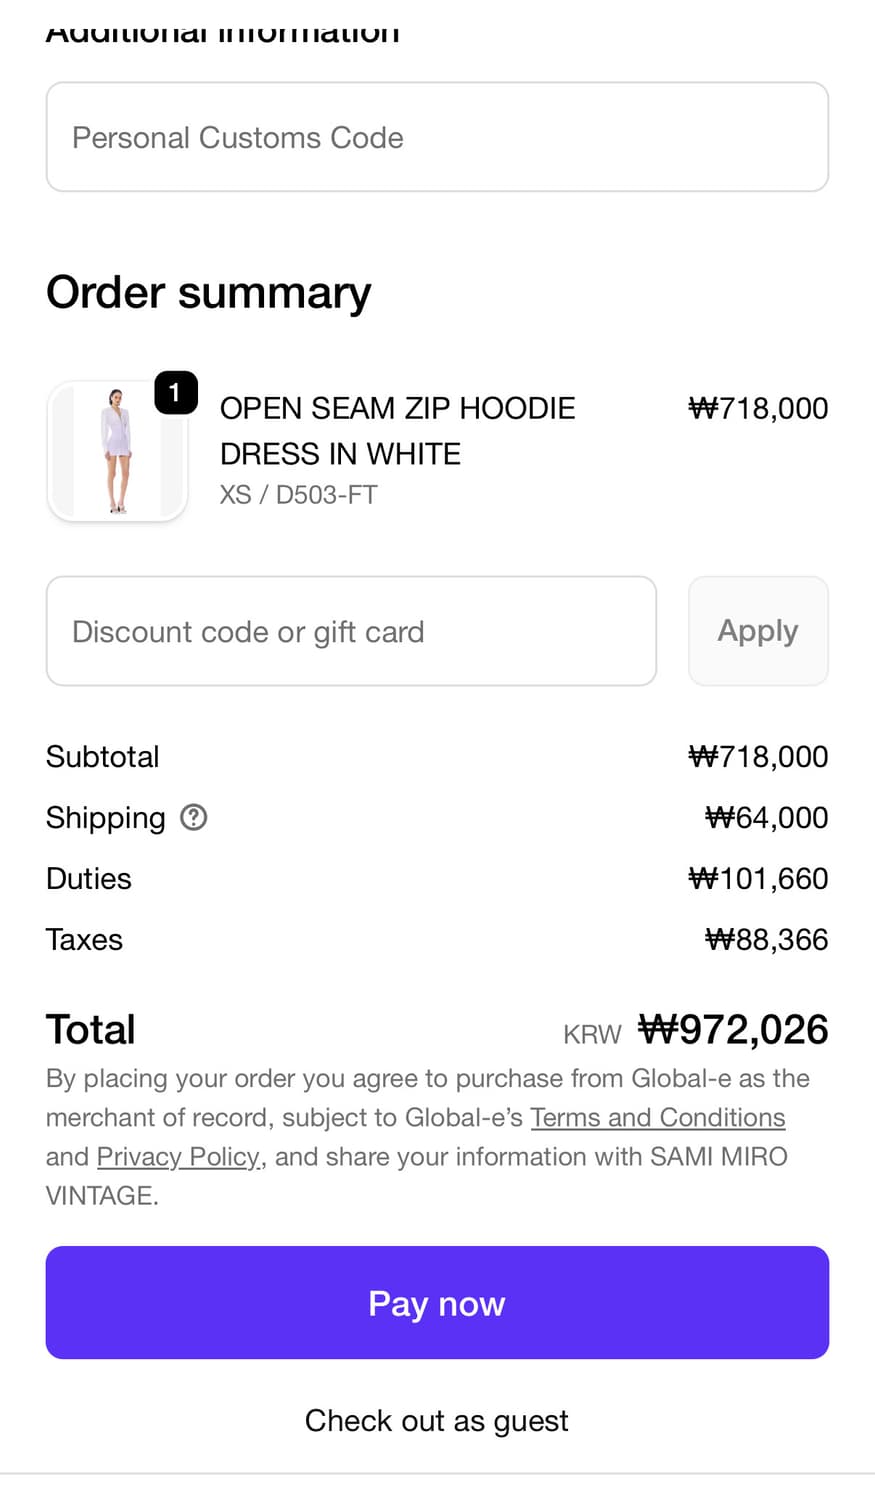Open the Privacy Policy link
The image size is (875, 1500).
pos(178,1156)
